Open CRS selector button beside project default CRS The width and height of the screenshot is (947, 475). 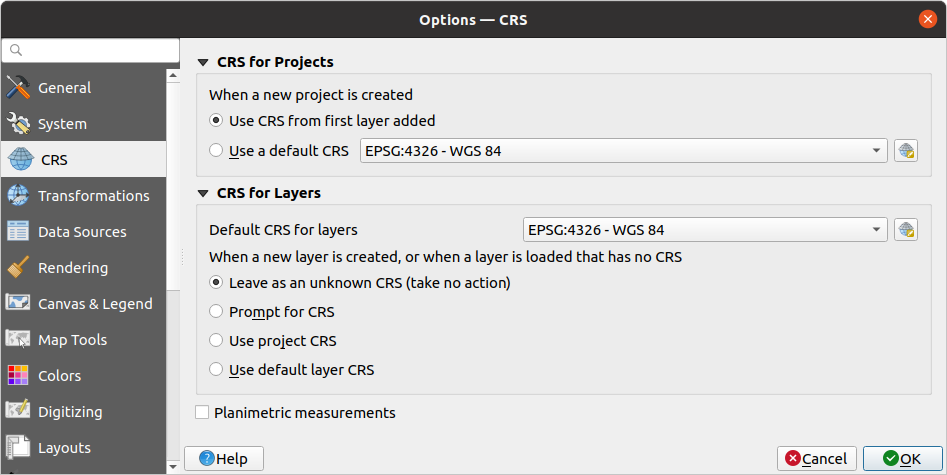(x=906, y=151)
